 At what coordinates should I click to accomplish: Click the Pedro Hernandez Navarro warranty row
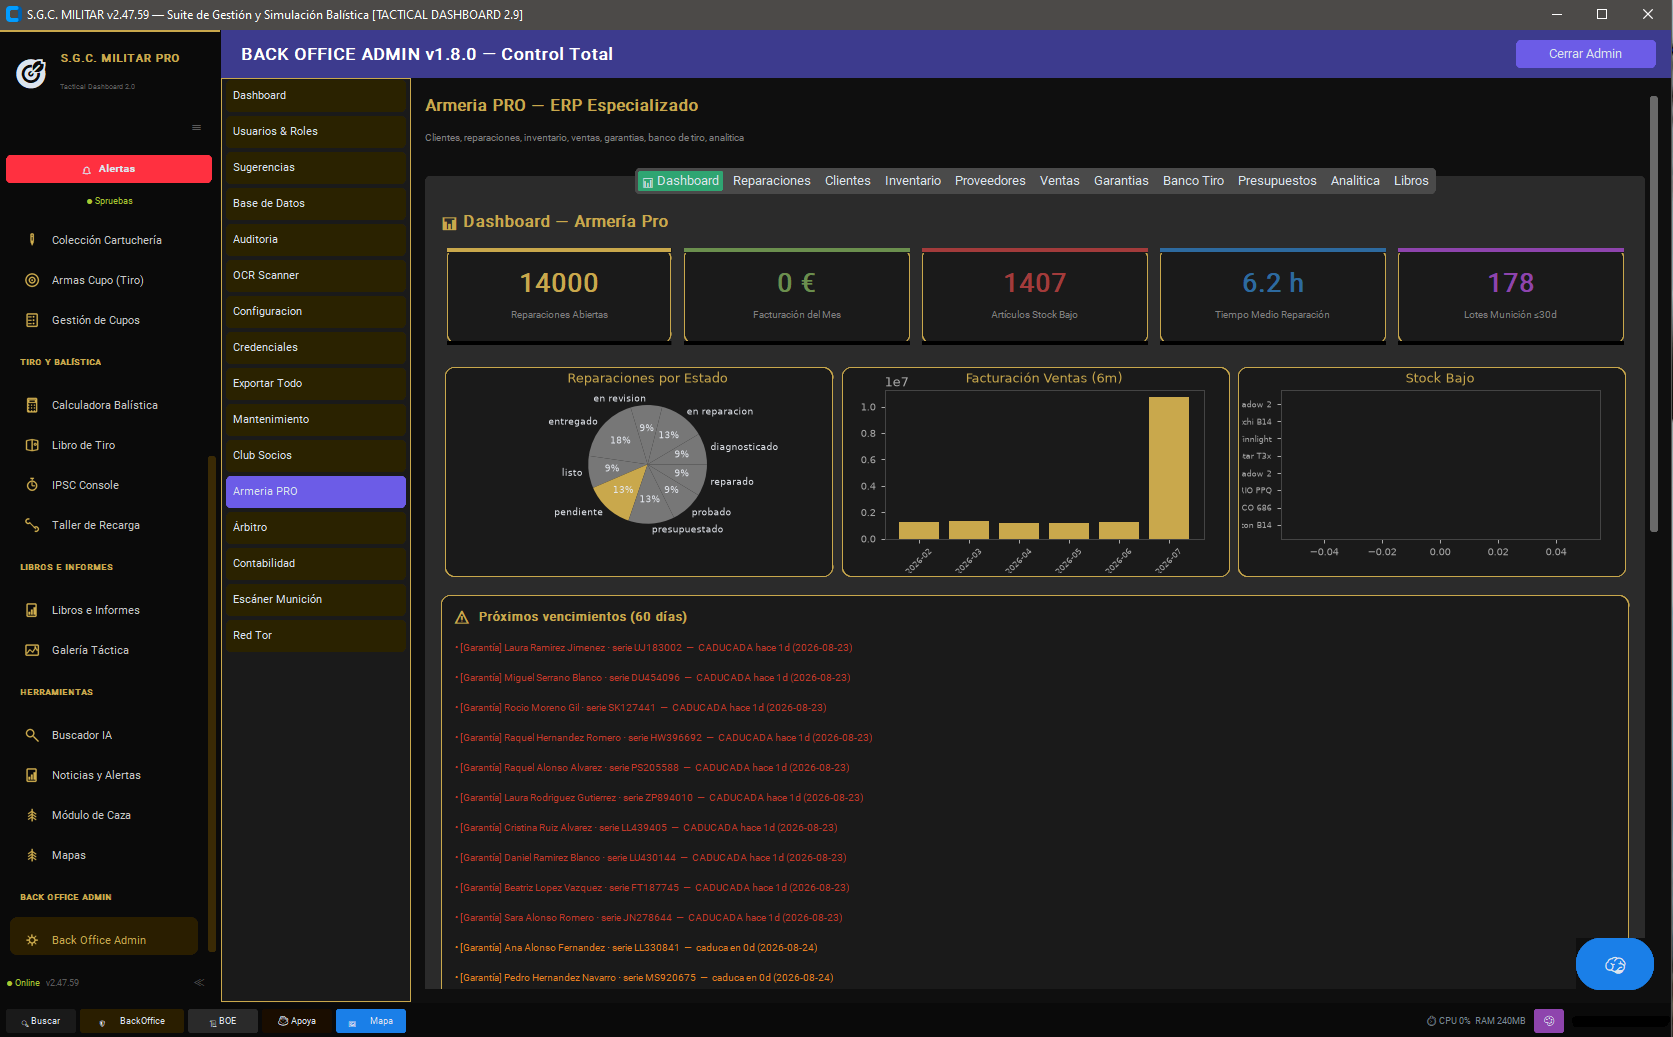tap(644, 978)
